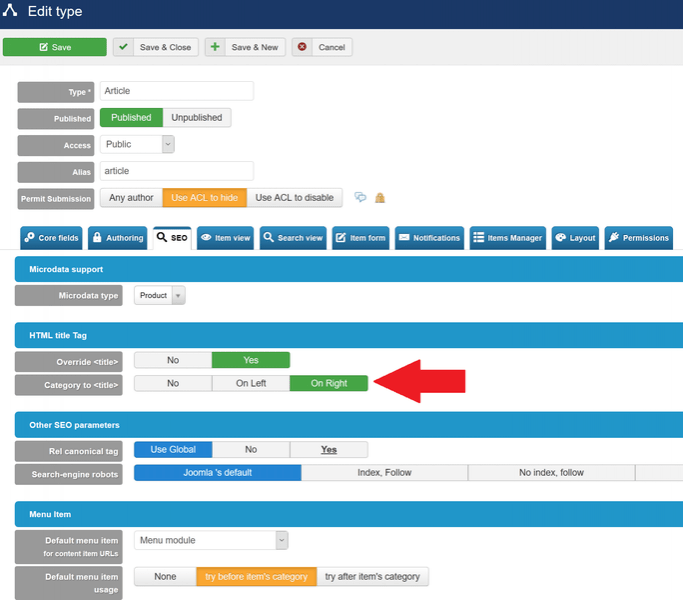This screenshot has width=683, height=600.
Task: Click the checkmark icon on Save & Close
Action: pos(123,47)
